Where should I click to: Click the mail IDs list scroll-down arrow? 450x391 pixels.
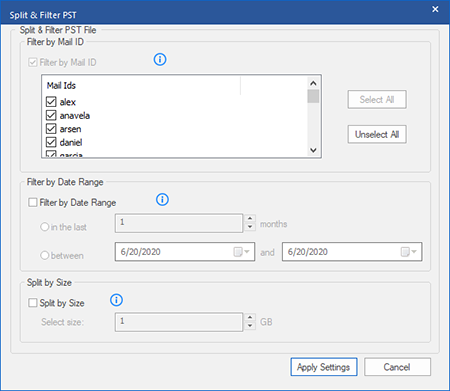coord(313,150)
